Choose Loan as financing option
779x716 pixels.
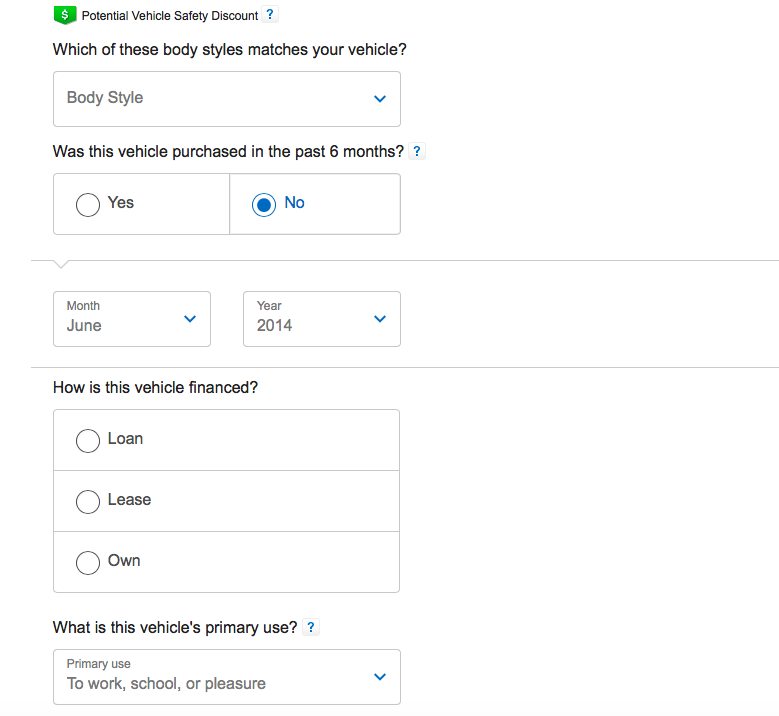click(x=88, y=440)
